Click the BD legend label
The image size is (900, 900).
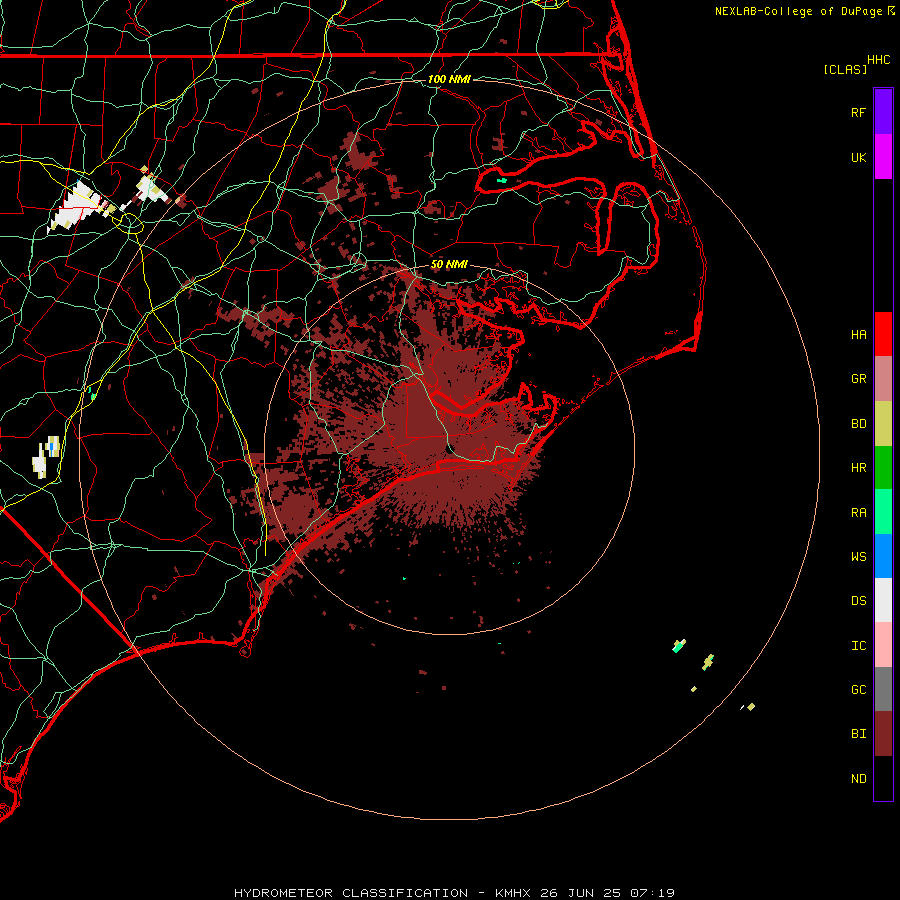coord(858,424)
